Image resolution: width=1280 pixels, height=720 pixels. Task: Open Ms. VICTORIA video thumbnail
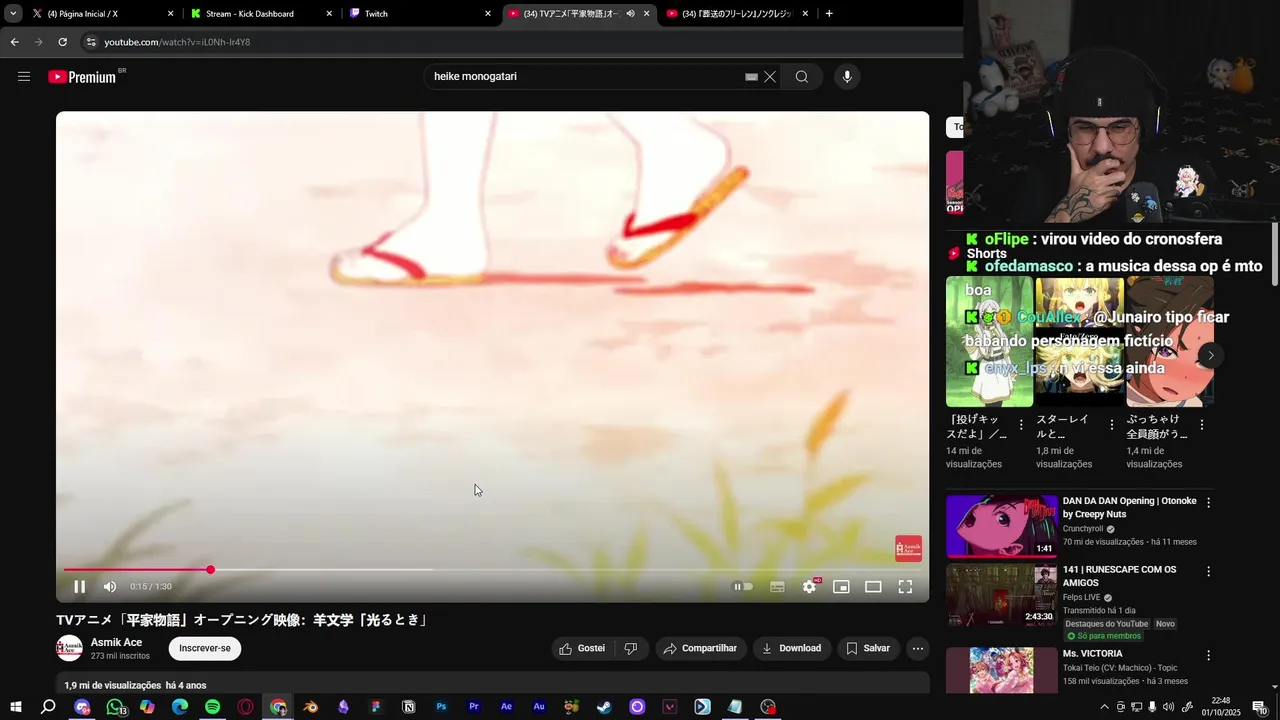[x=1001, y=670]
